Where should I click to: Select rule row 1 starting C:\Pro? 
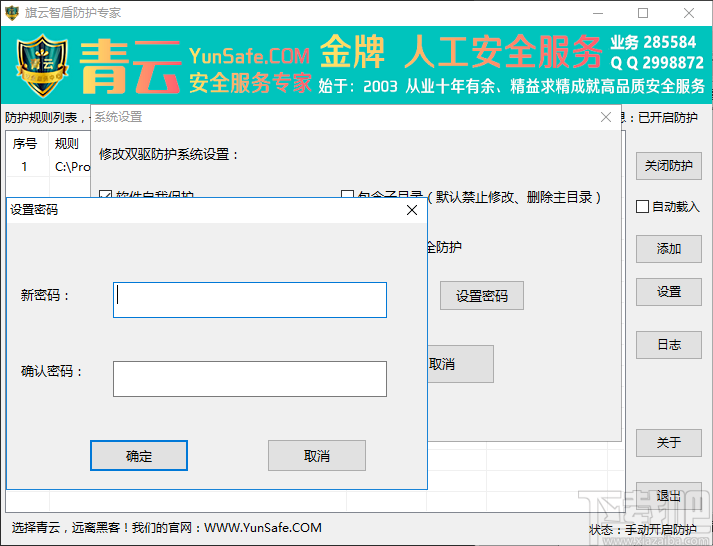[x=48, y=167]
